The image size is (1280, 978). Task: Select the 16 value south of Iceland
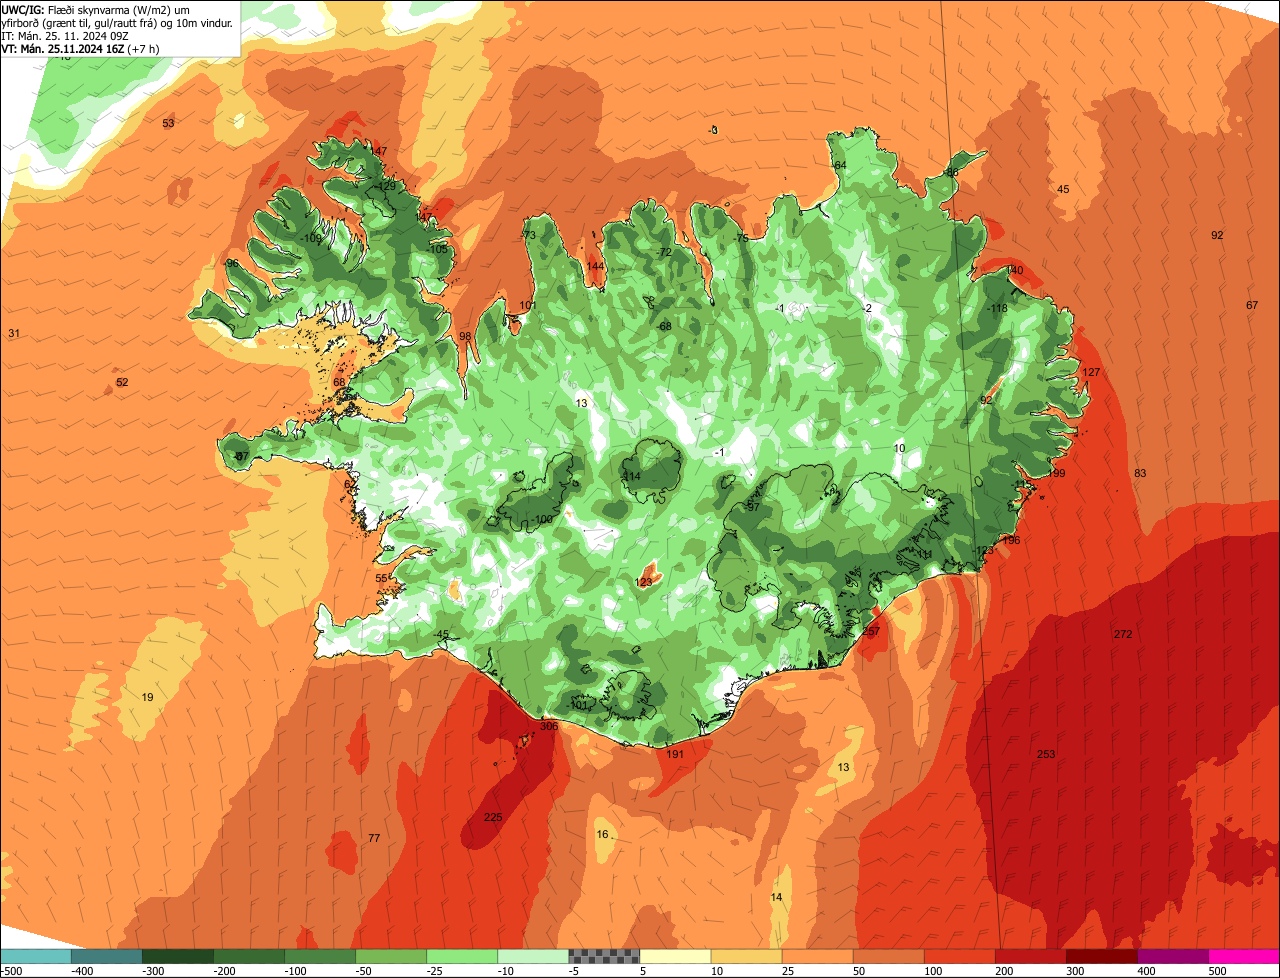[602, 834]
